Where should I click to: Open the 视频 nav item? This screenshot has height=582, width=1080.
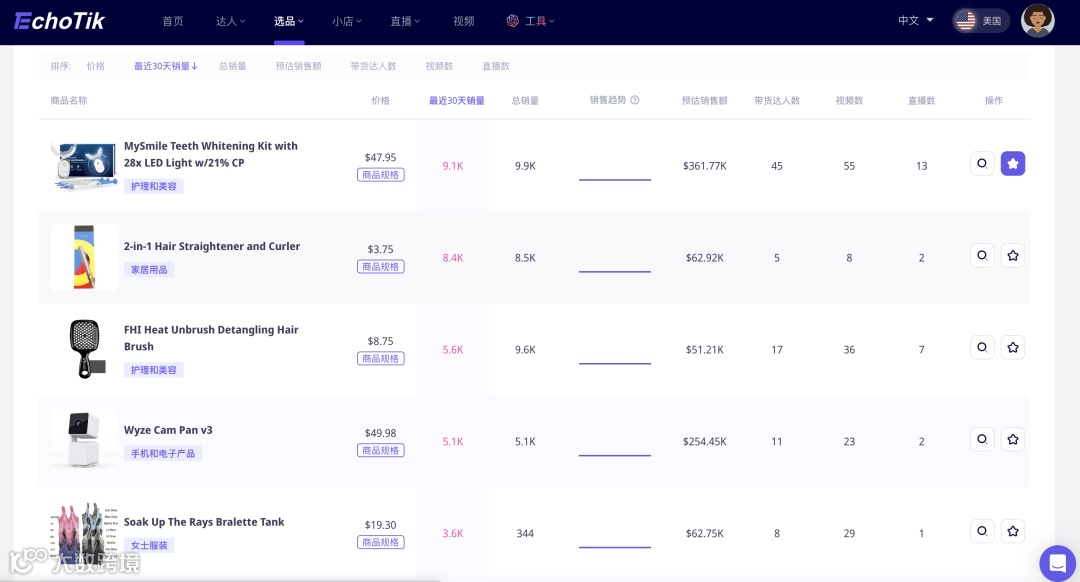464,21
